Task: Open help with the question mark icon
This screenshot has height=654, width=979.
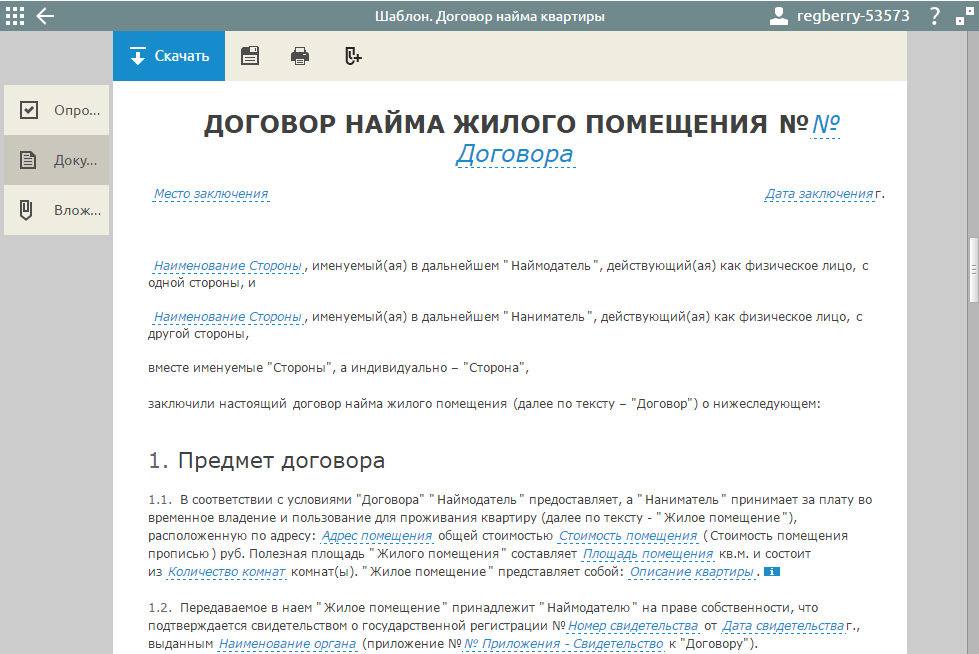Action: click(x=934, y=16)
